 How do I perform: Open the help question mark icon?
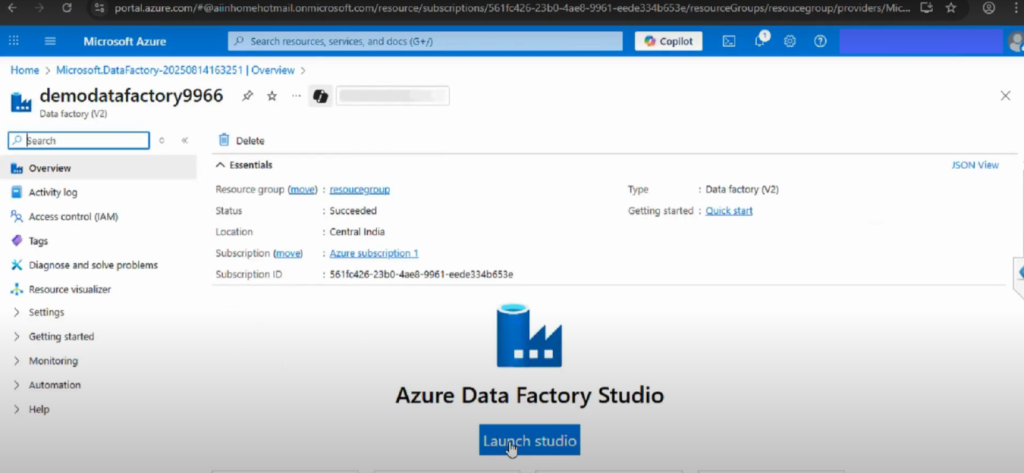tap(820, 41)
